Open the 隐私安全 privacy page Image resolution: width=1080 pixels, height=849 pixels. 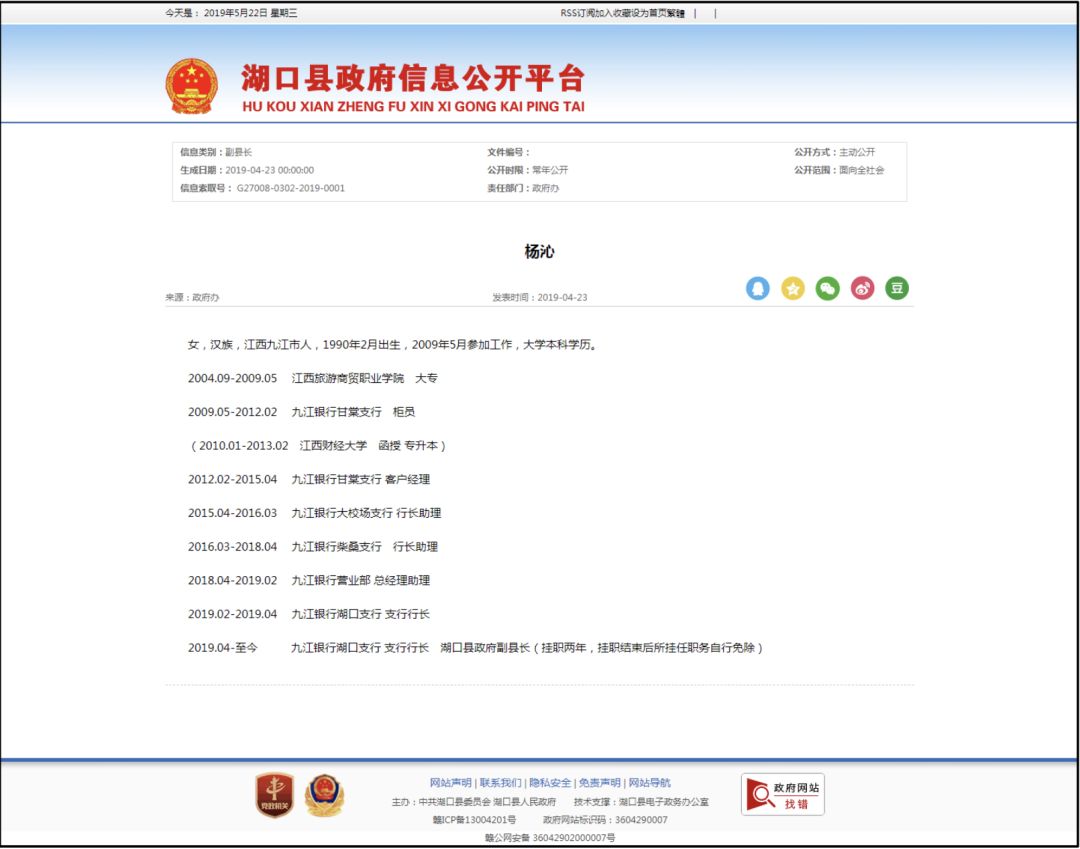tap(549, 781)
